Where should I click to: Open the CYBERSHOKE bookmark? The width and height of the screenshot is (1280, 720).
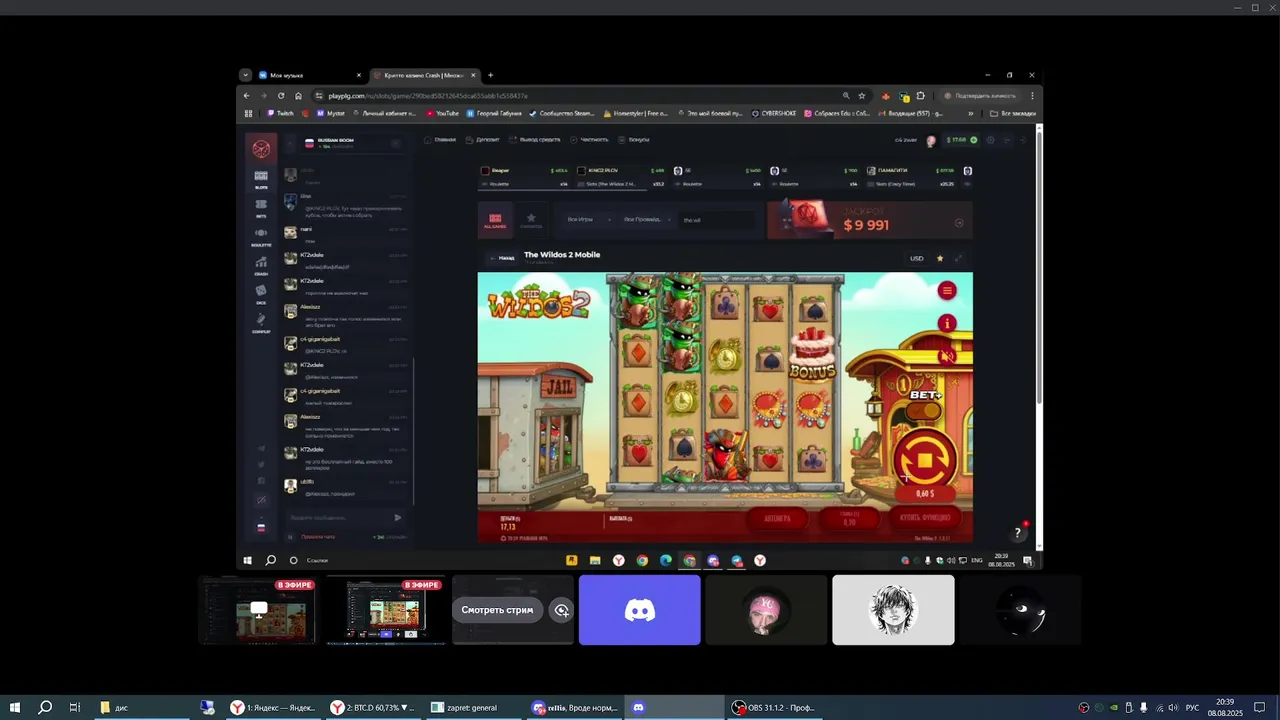[774, 114]
